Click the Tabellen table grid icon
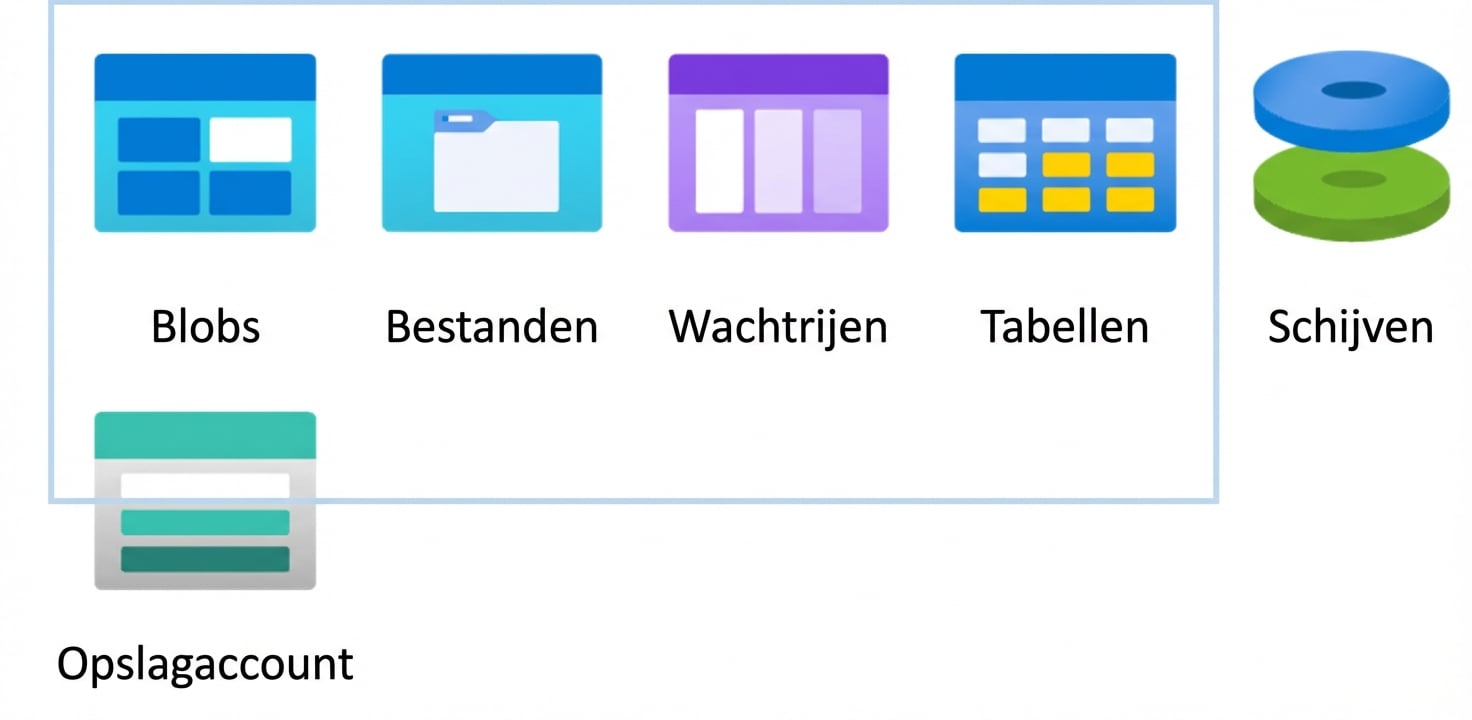The height and width of the screenshot is (720, 1472). (x=1065, y=143)
